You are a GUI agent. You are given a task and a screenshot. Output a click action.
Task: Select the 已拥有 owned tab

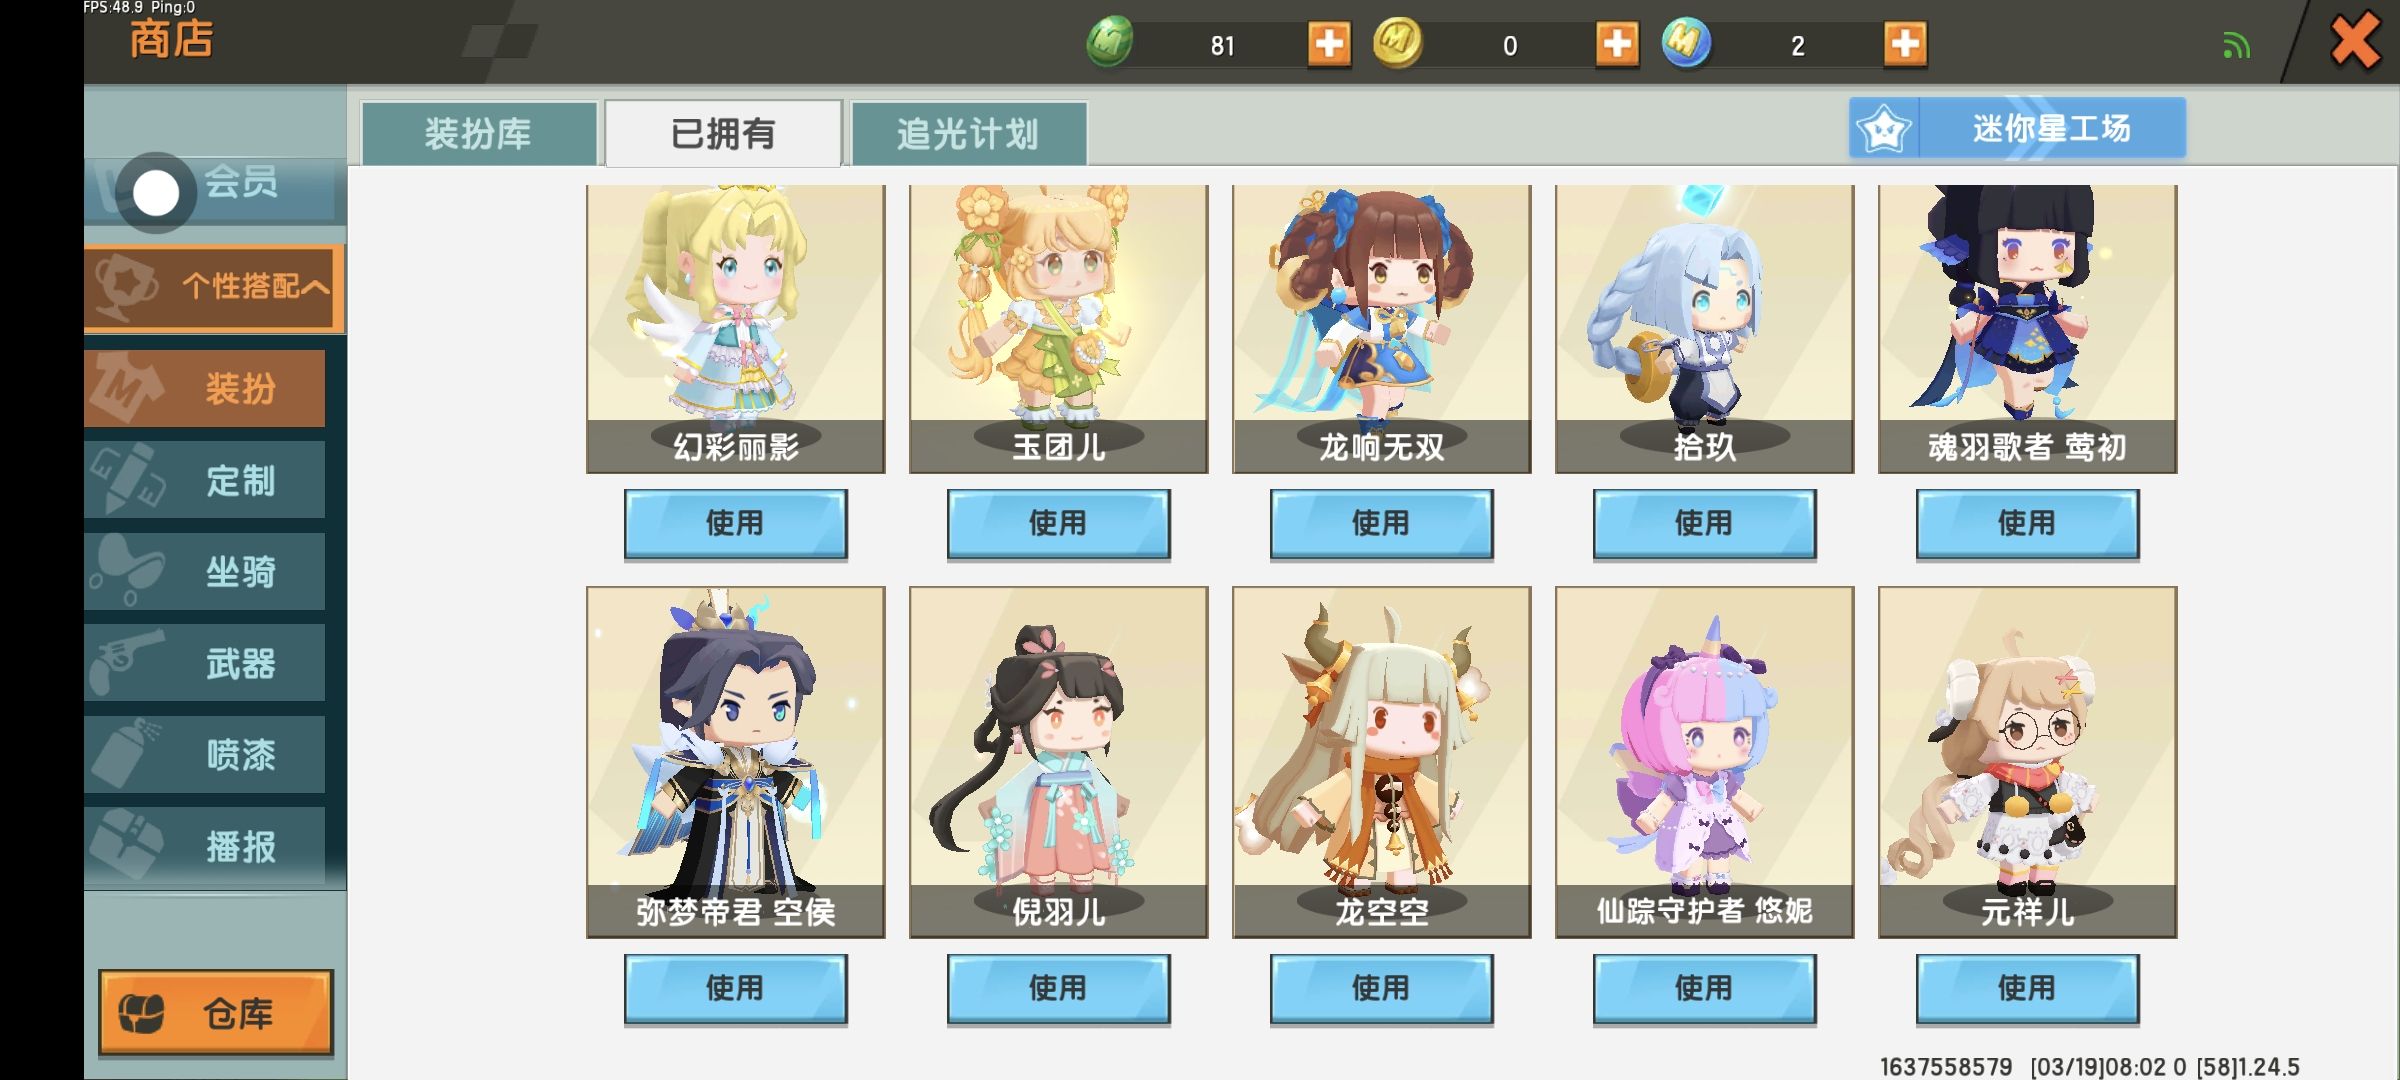click(723, 133)
